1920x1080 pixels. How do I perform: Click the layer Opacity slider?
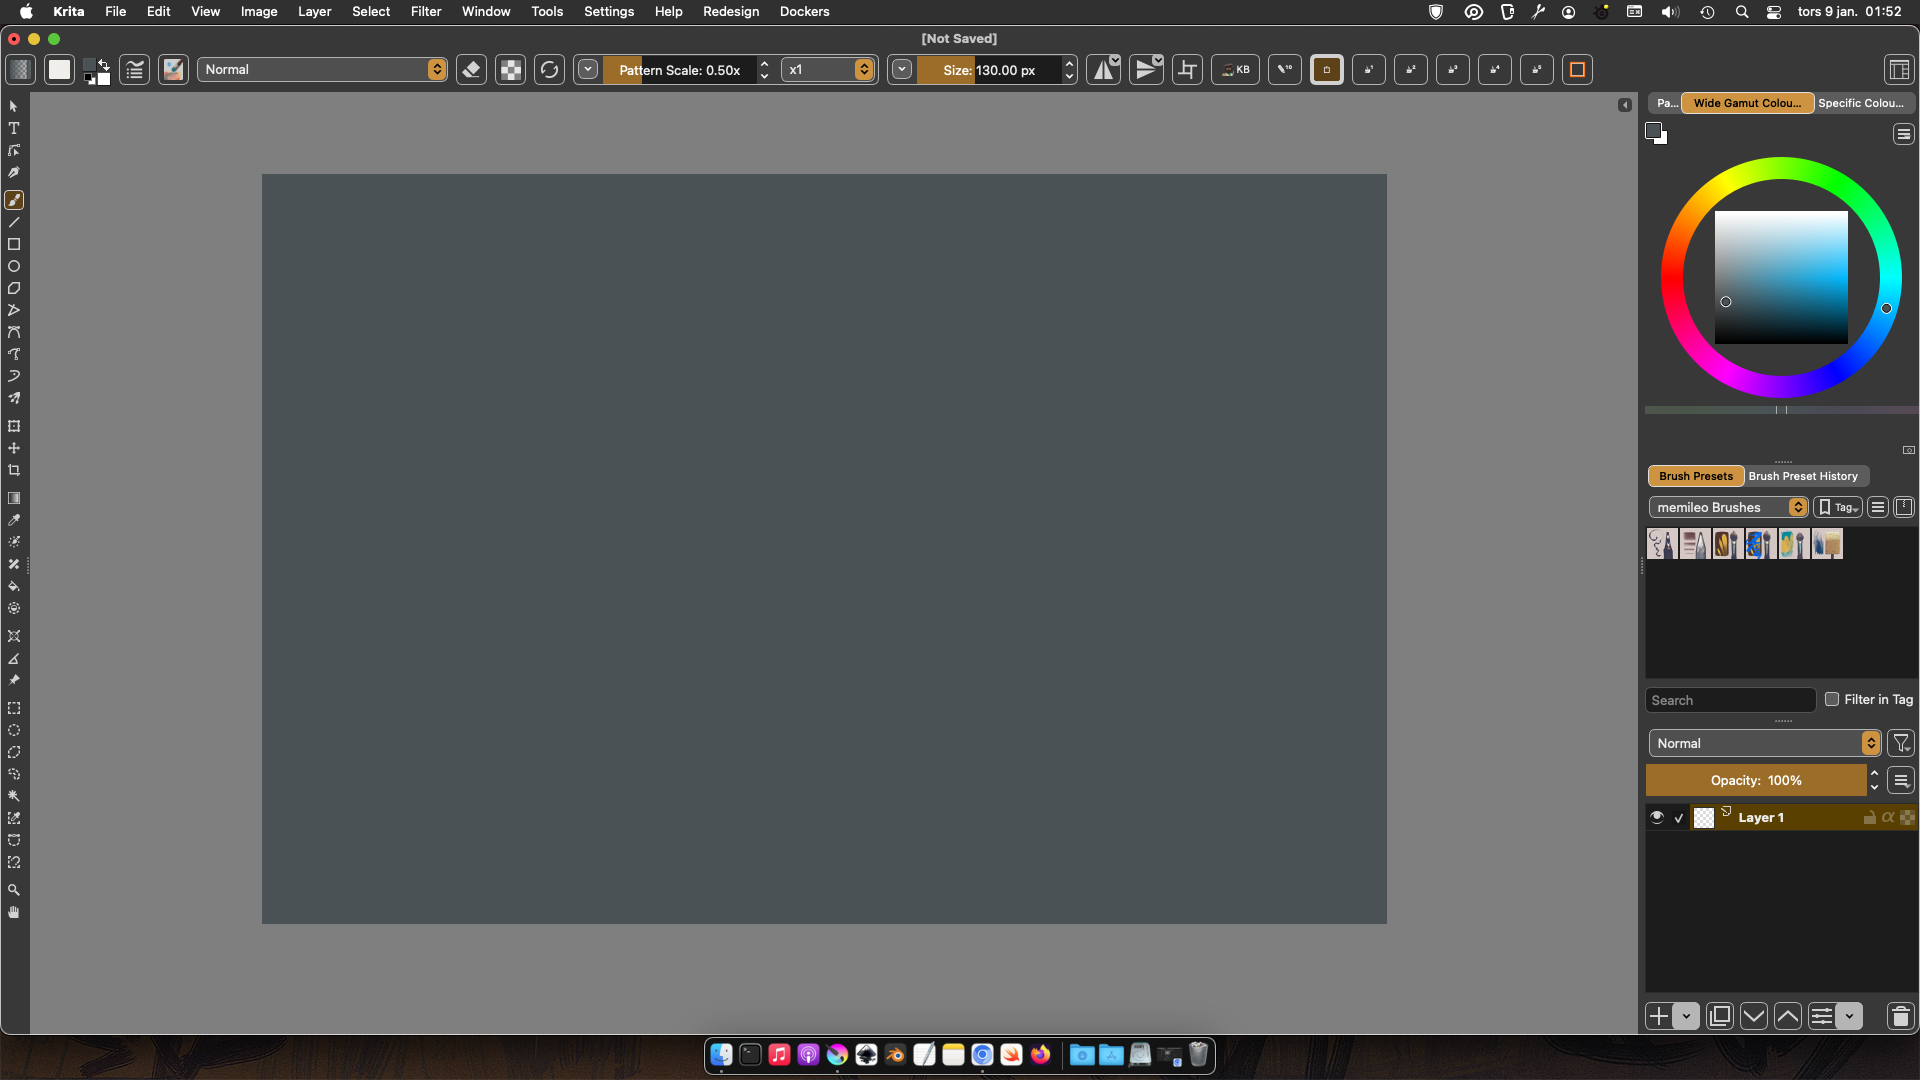(1755, 780)
